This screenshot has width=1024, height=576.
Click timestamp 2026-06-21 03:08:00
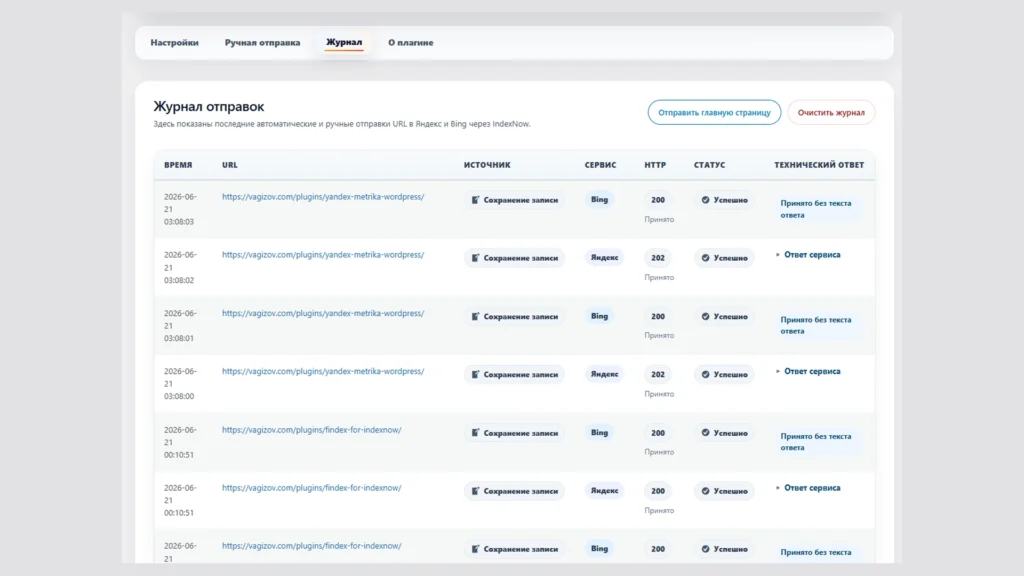click(180, 383)
